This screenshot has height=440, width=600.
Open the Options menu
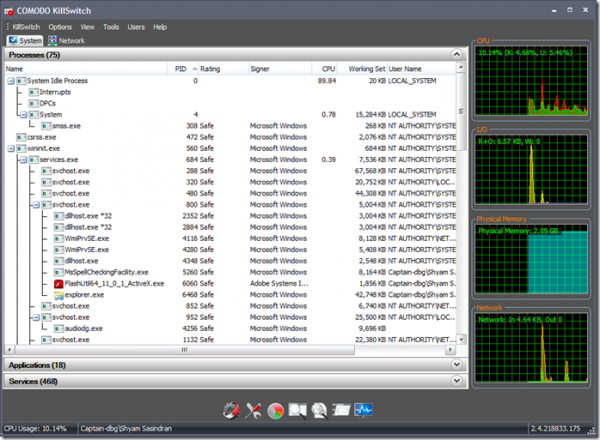click(60, 27)
